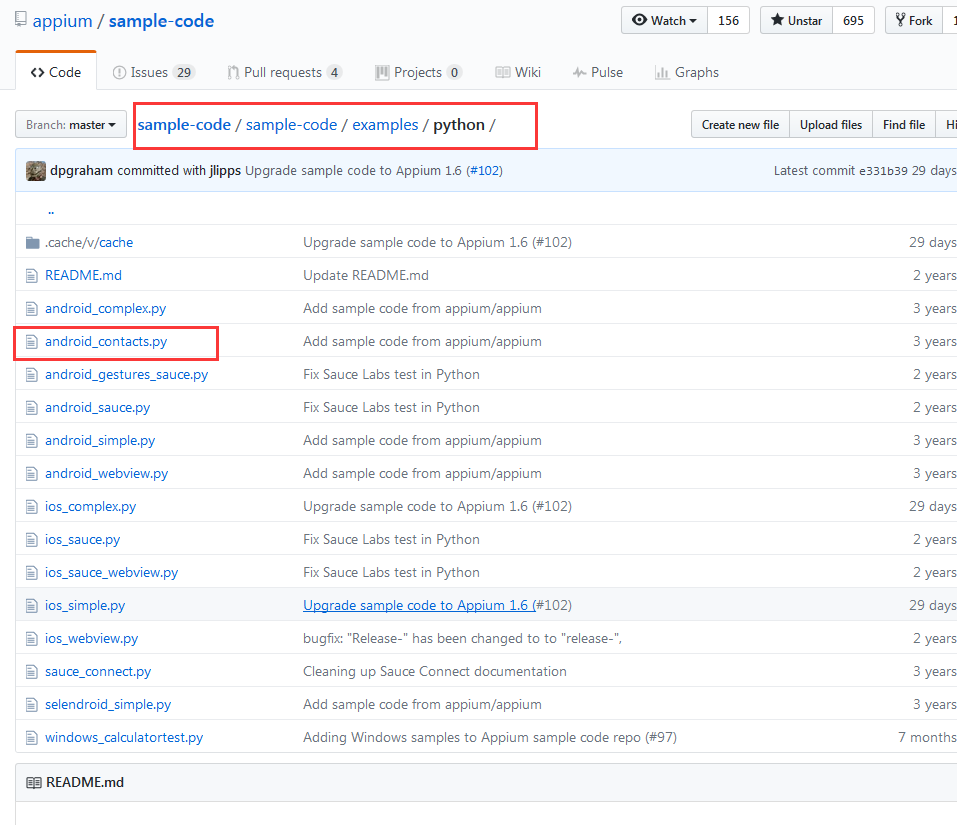957x825 pixels.
Task: Click the file icon beside ios_sauce.py
Action: pos(32,539)
